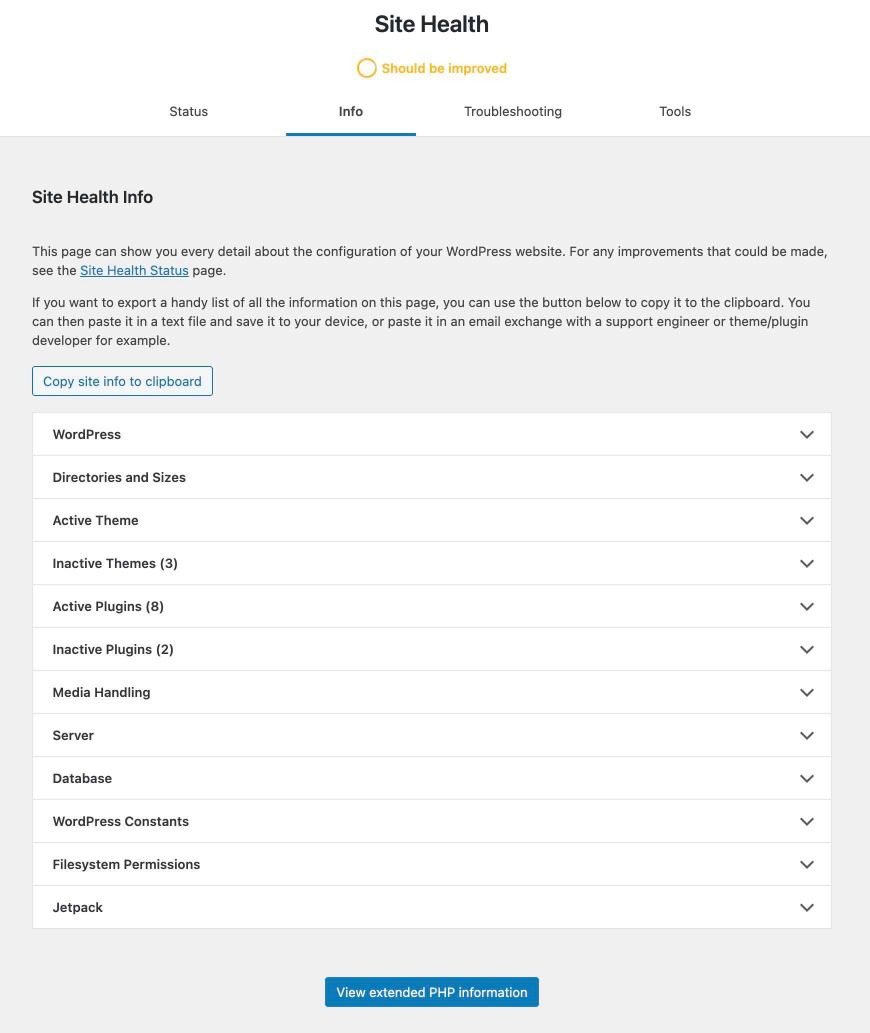Show the Active Plugins (8) list
The image size is (870, 1033).
431,606
